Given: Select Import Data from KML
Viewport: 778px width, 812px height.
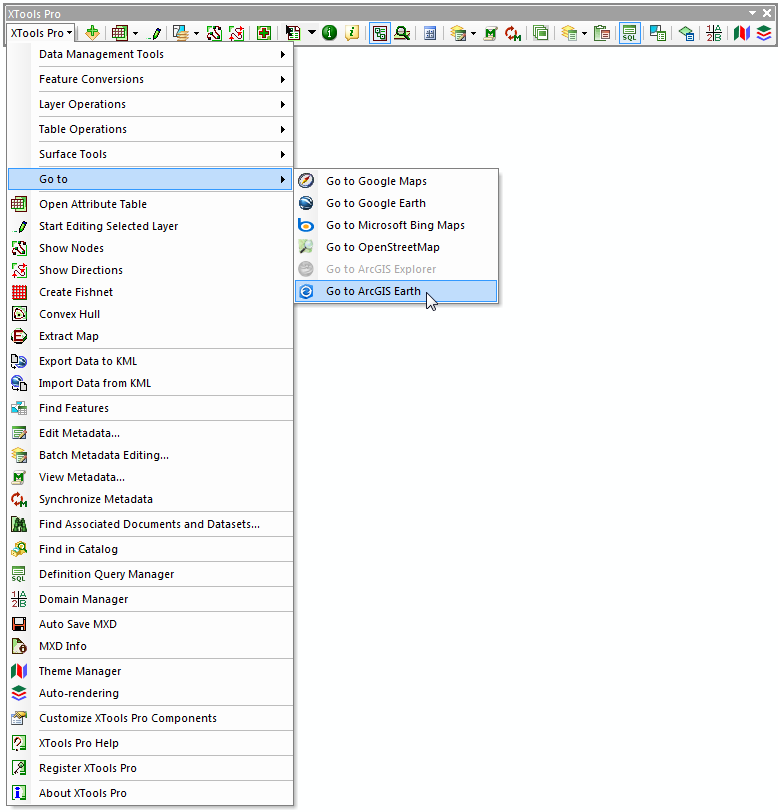Looking at the screenshot, I should pyautogui.click(x=150, y=383).
